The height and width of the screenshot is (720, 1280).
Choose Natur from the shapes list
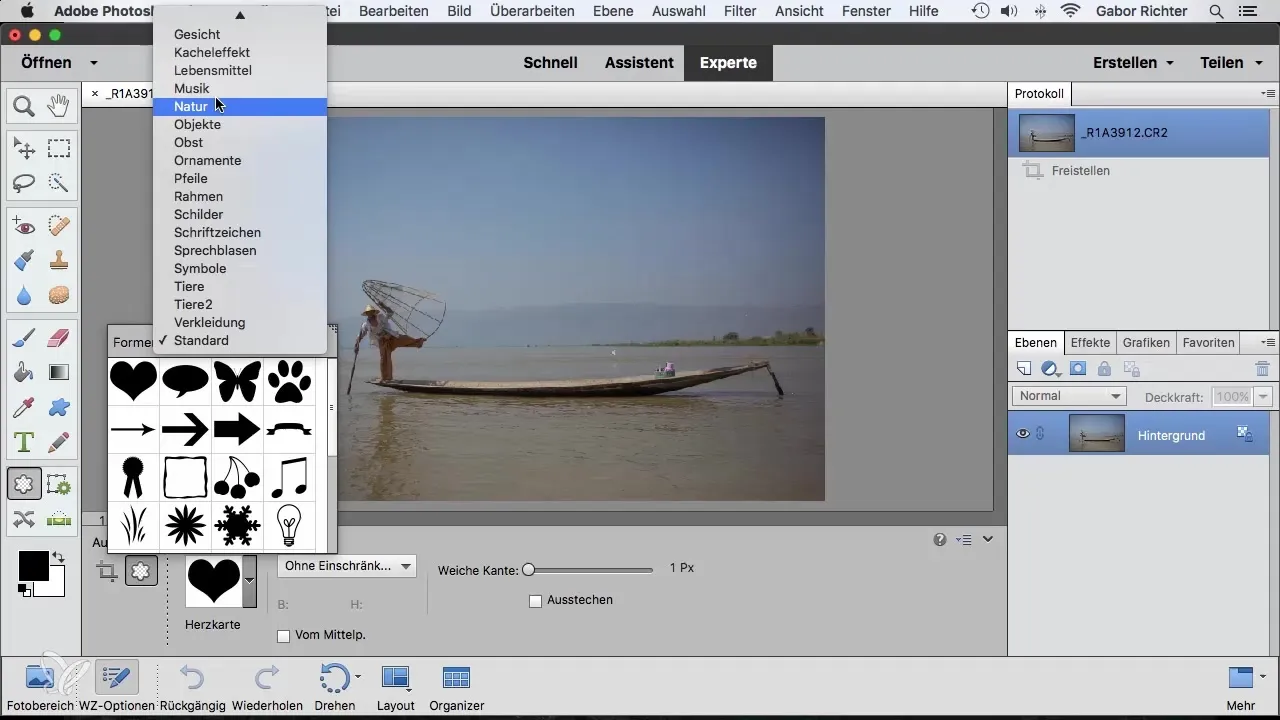(x=240, y=107)
